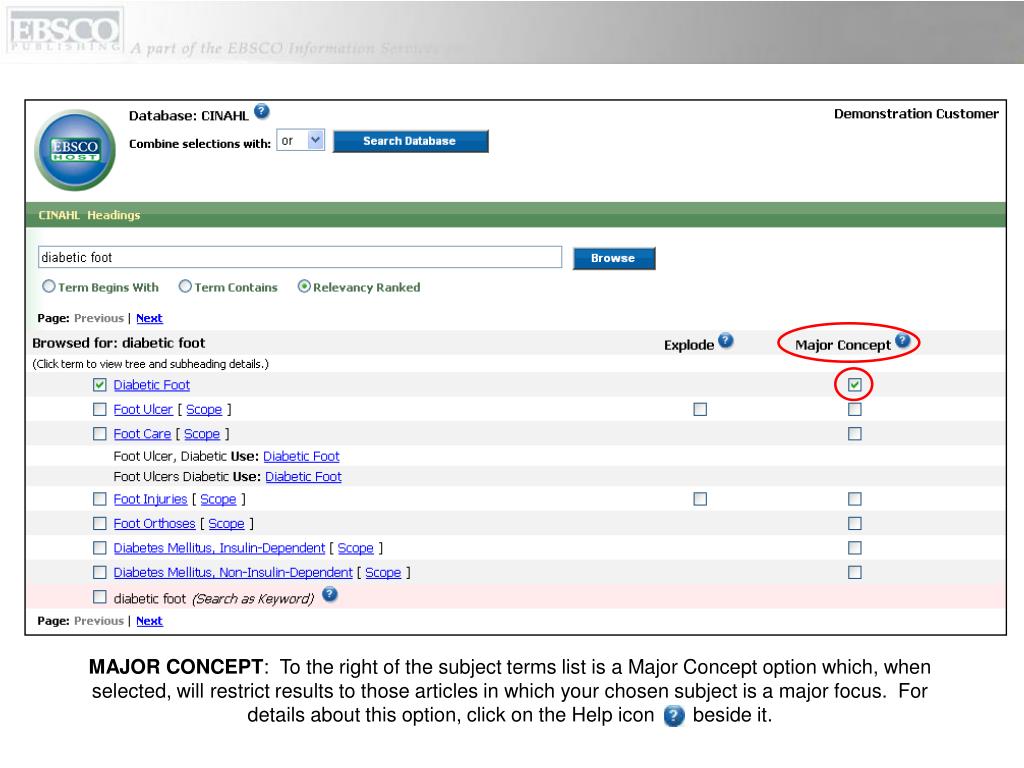Open the Scope link for Foot Ulcer
The height and width of the screenshot is (768, 1024).
204,409
